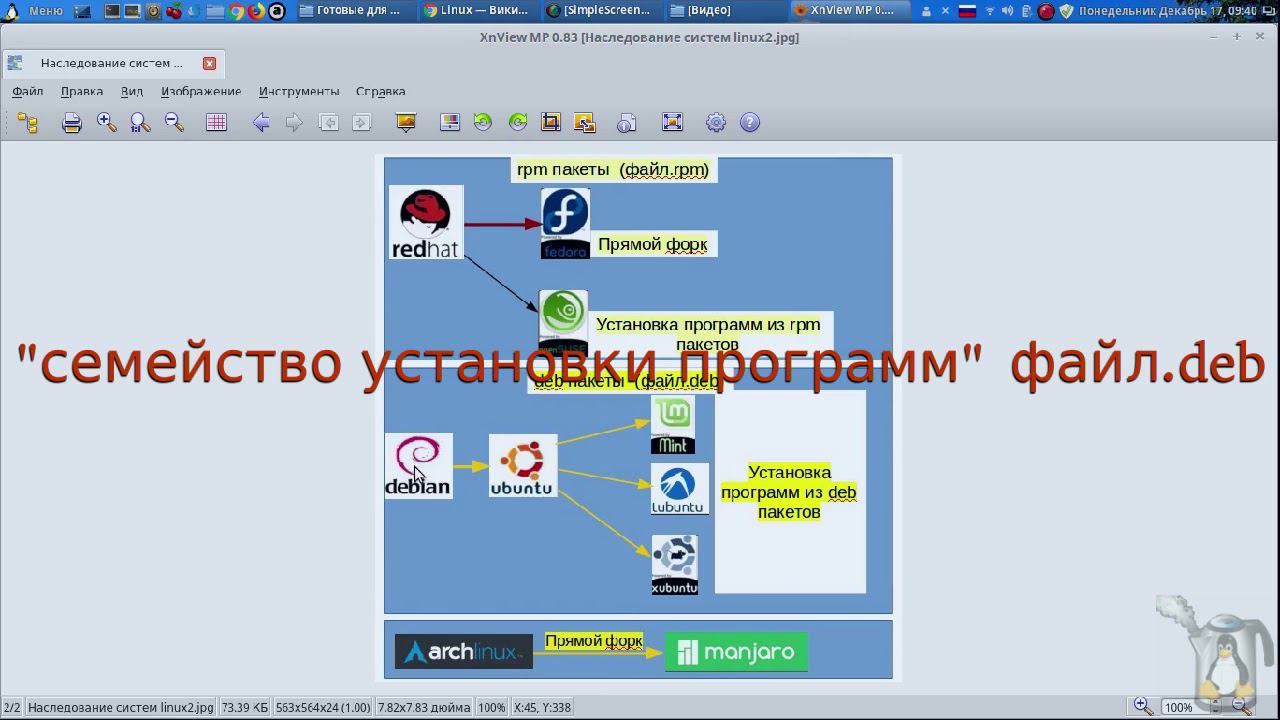Click the status bar zoom-in magnifier

1142,707
